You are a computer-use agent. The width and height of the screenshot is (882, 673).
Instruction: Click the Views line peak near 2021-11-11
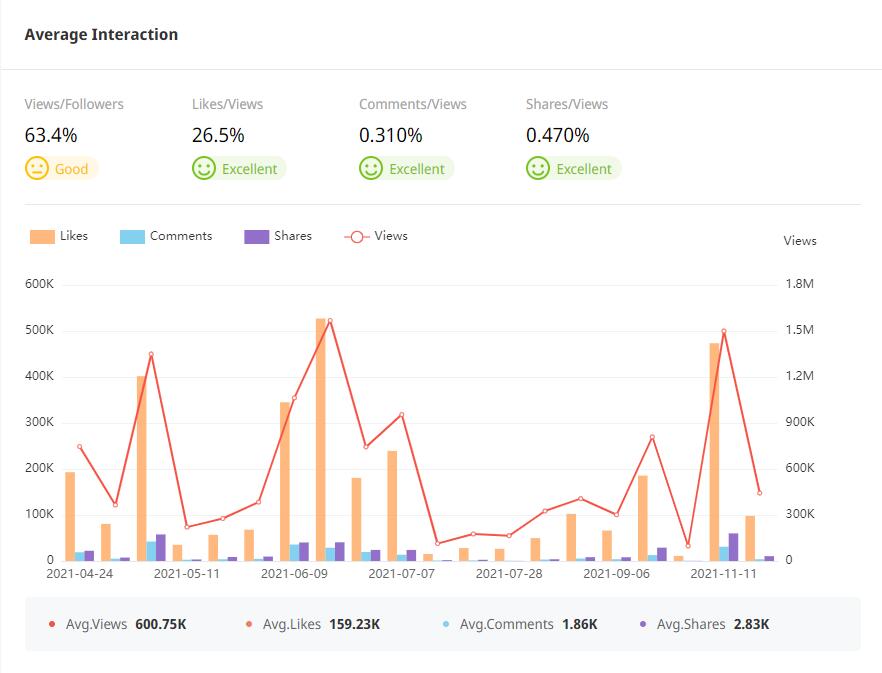(723, 331)
